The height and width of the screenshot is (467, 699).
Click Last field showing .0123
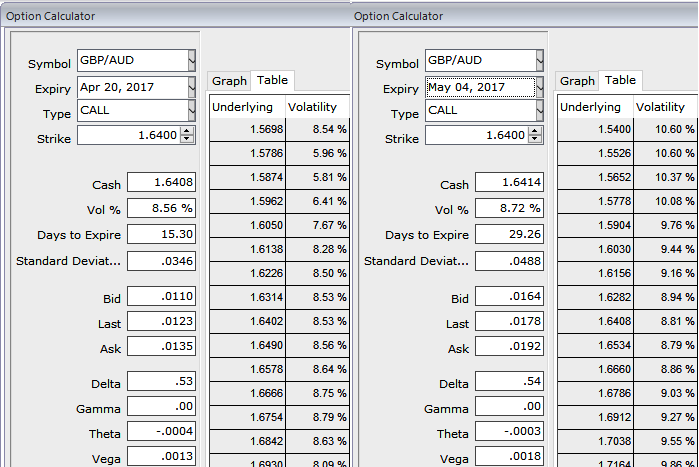[x=161, y=321]
